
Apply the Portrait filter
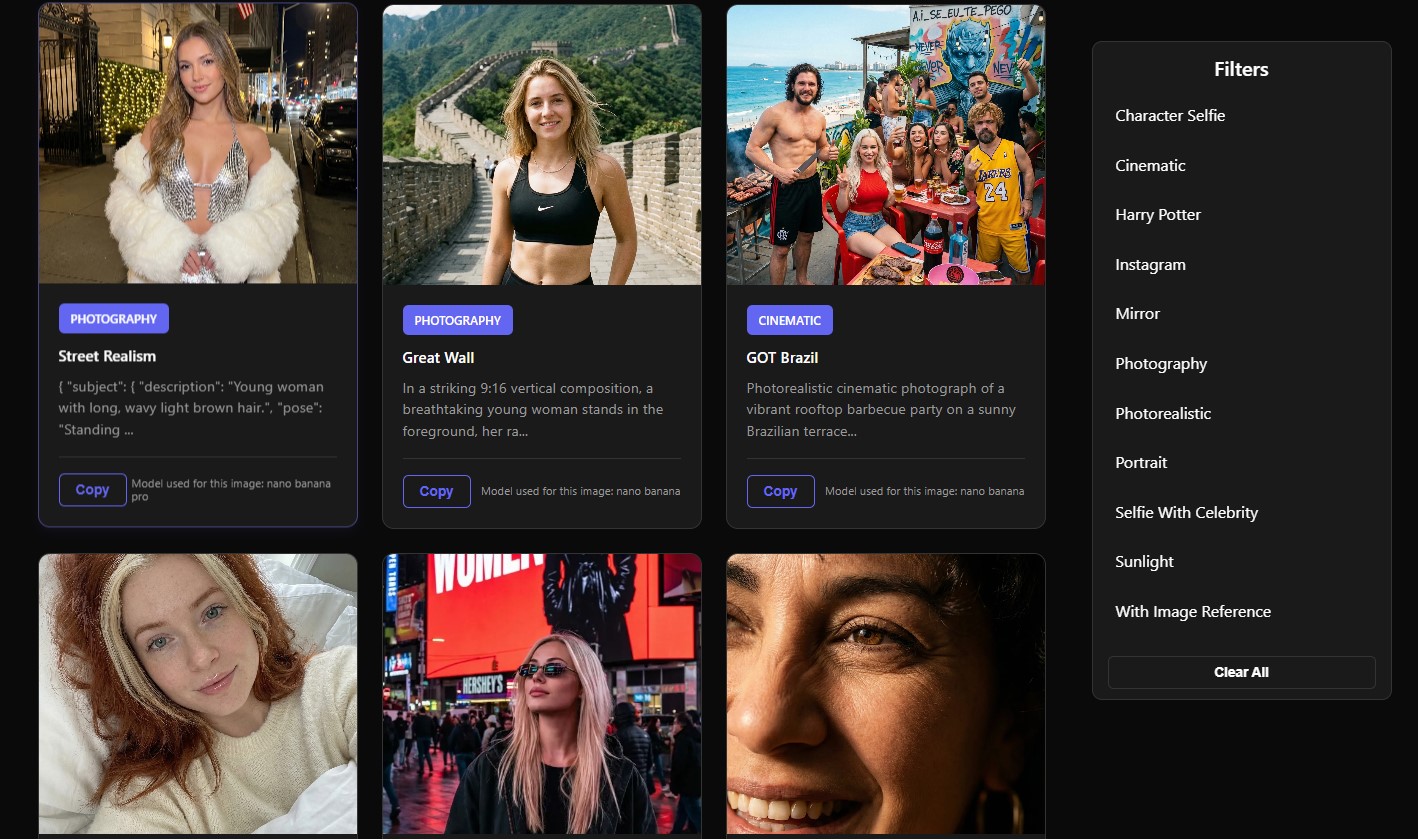pyautogui.click(x=1141, y=463)
